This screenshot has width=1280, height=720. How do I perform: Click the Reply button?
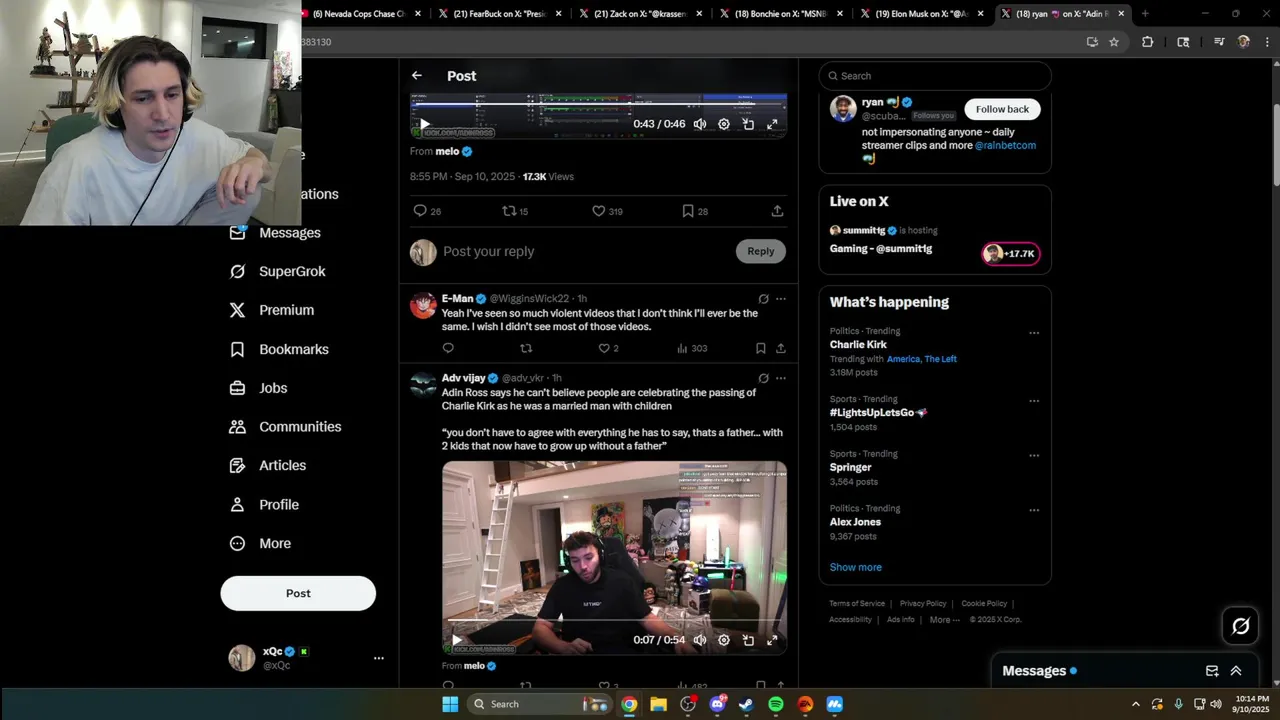coord(761,252)
